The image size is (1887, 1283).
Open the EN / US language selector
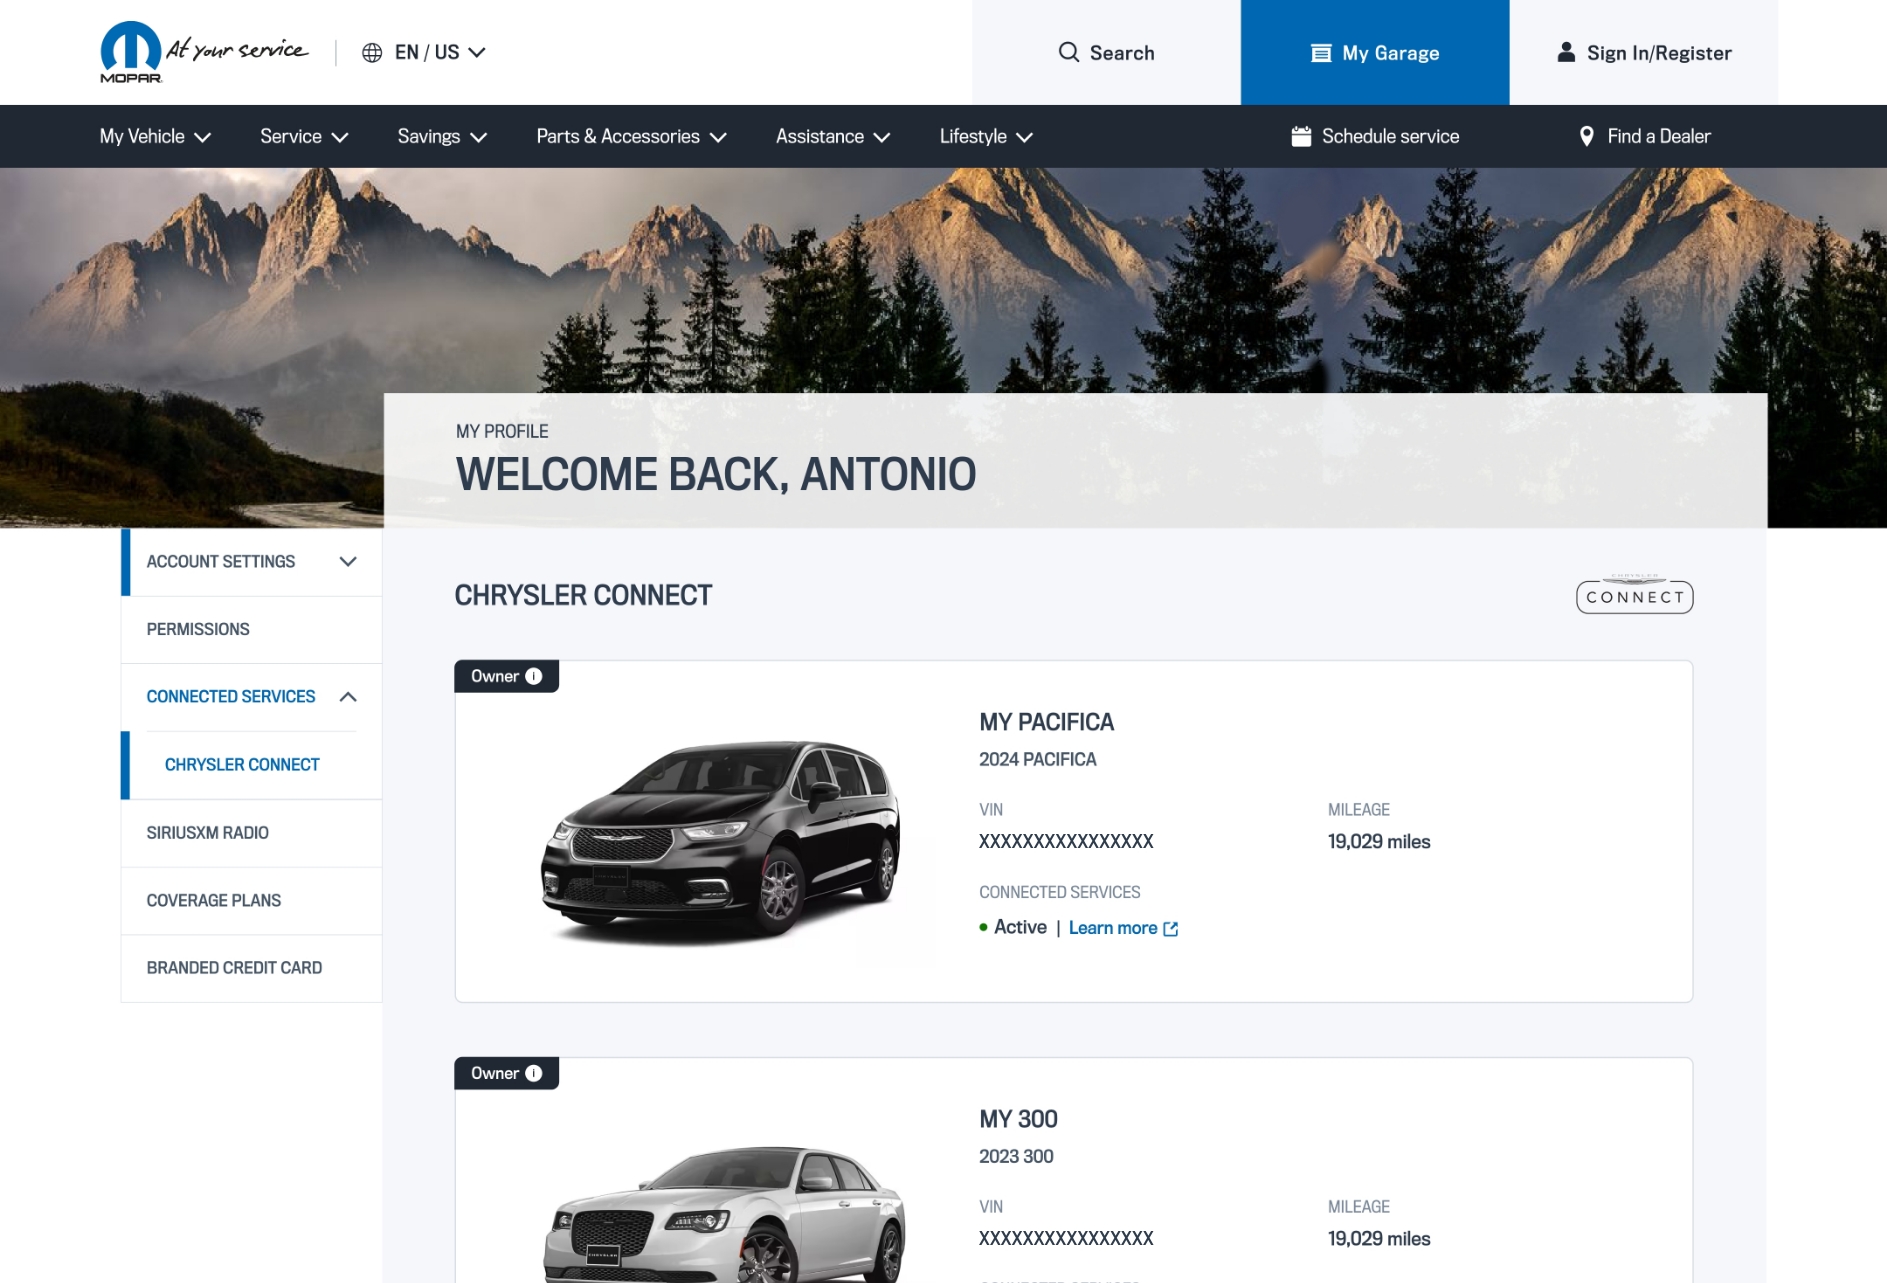pyautogui.click(x=425, y=52)
